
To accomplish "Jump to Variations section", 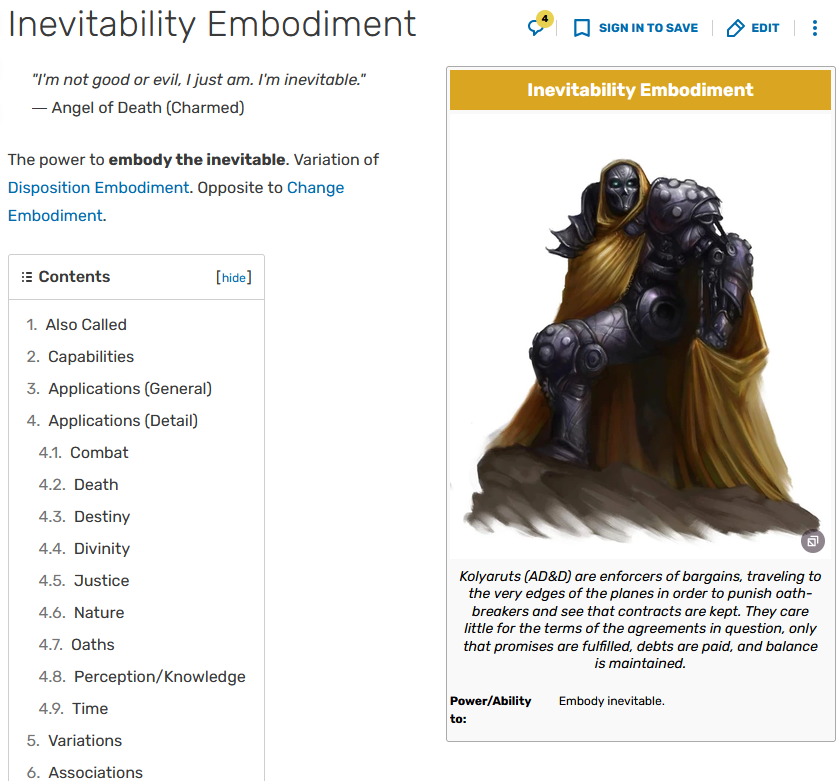I will (85, 741).
